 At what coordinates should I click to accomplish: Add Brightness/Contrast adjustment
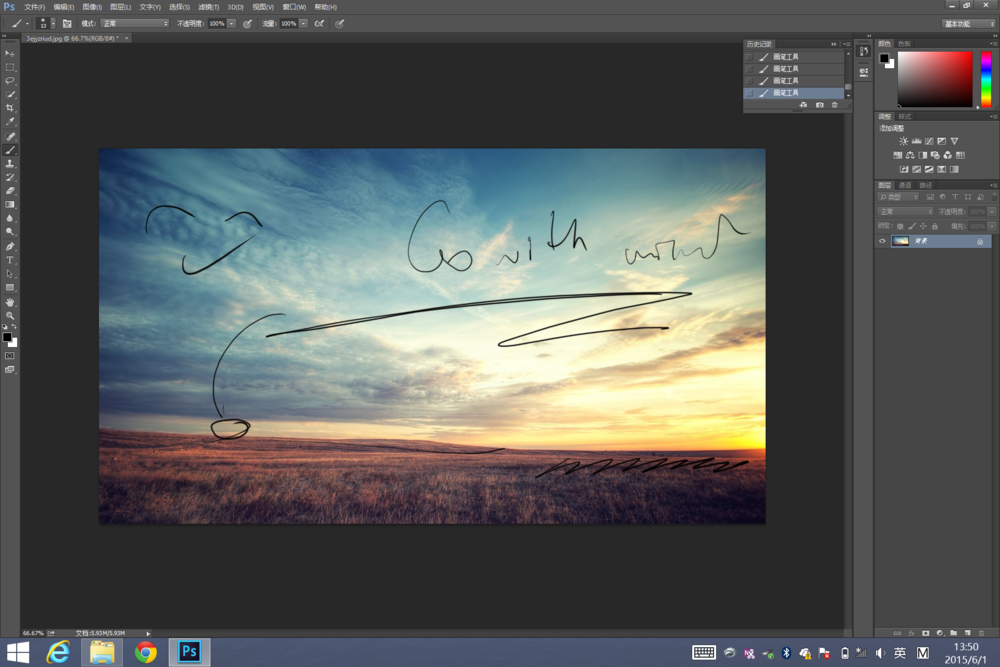[x=904, y=142]
